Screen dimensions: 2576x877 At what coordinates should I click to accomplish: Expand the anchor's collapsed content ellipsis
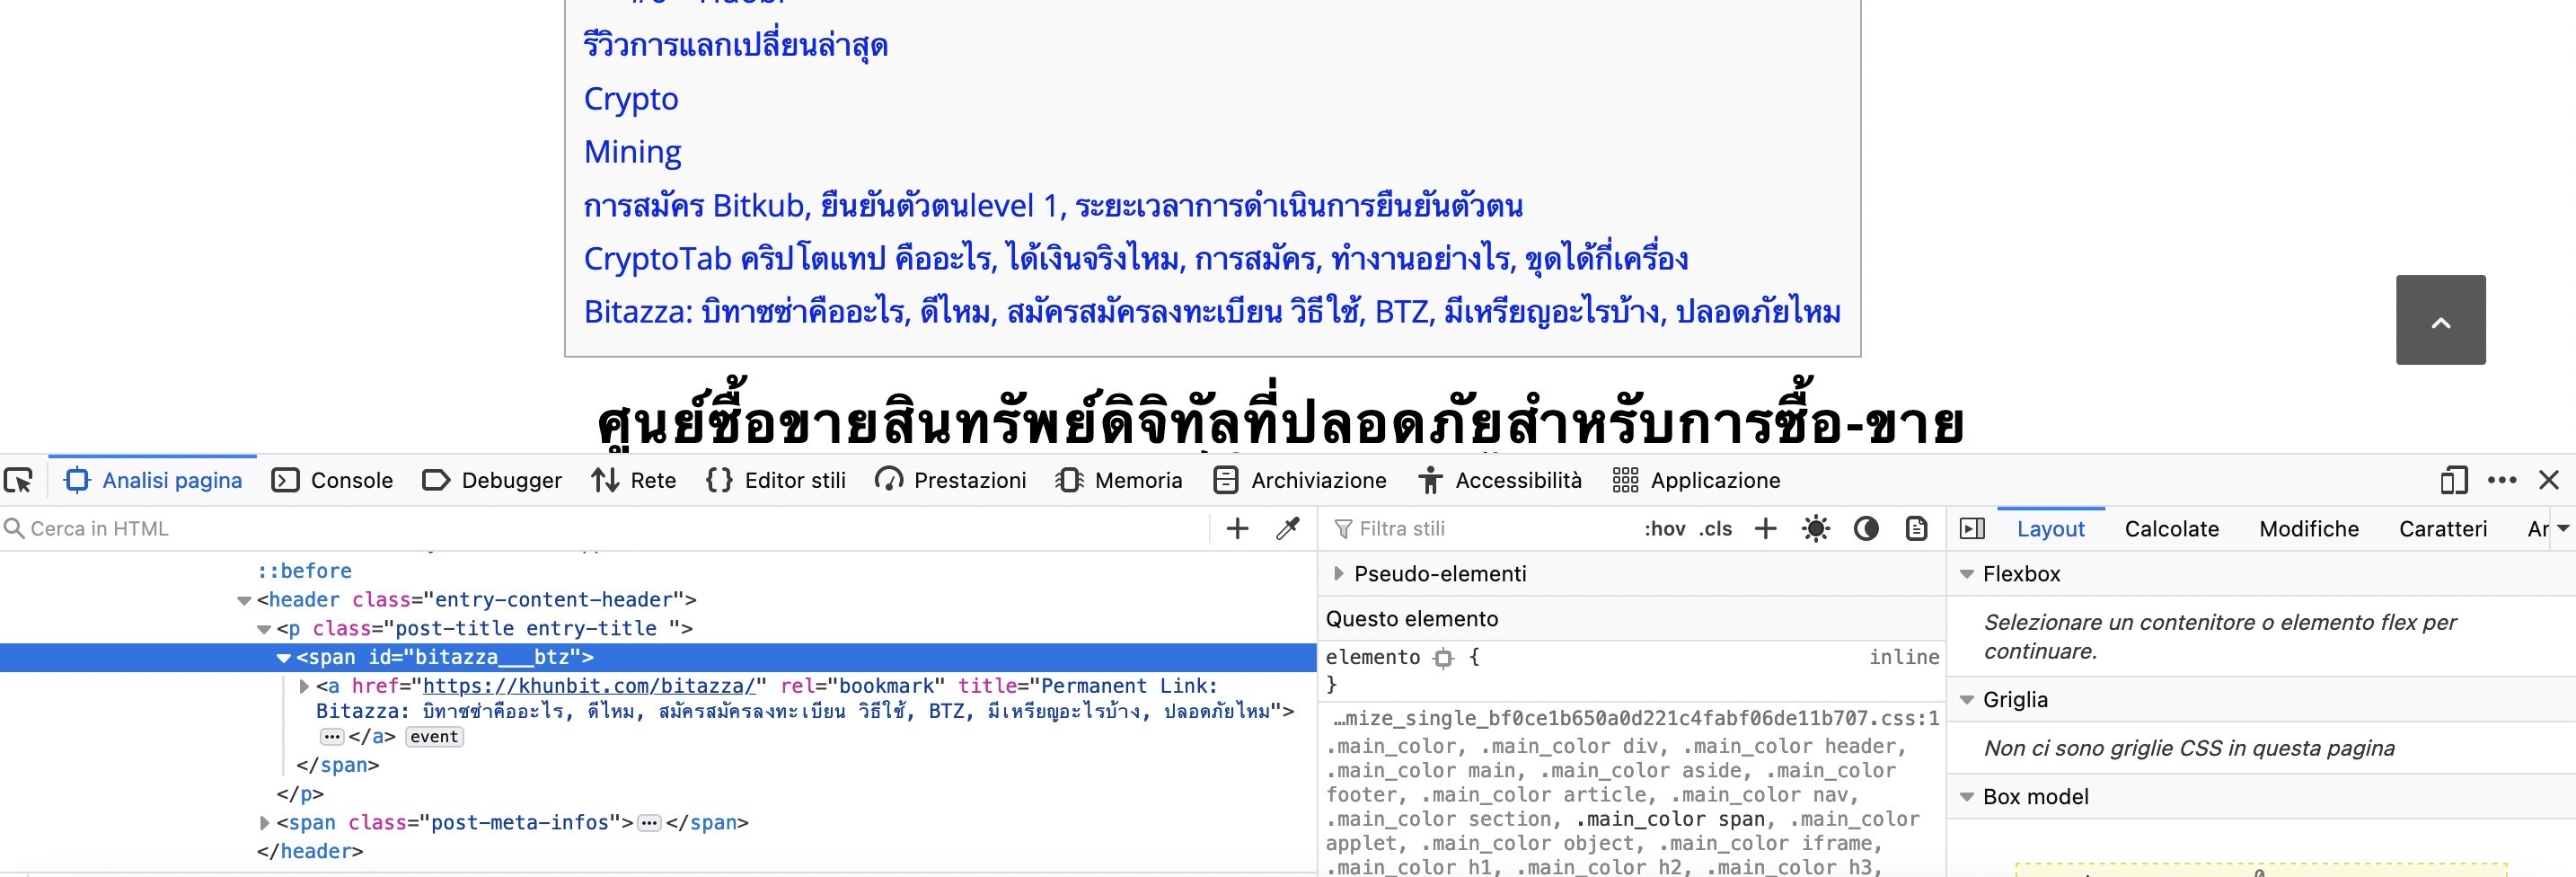tap(332, 737)
